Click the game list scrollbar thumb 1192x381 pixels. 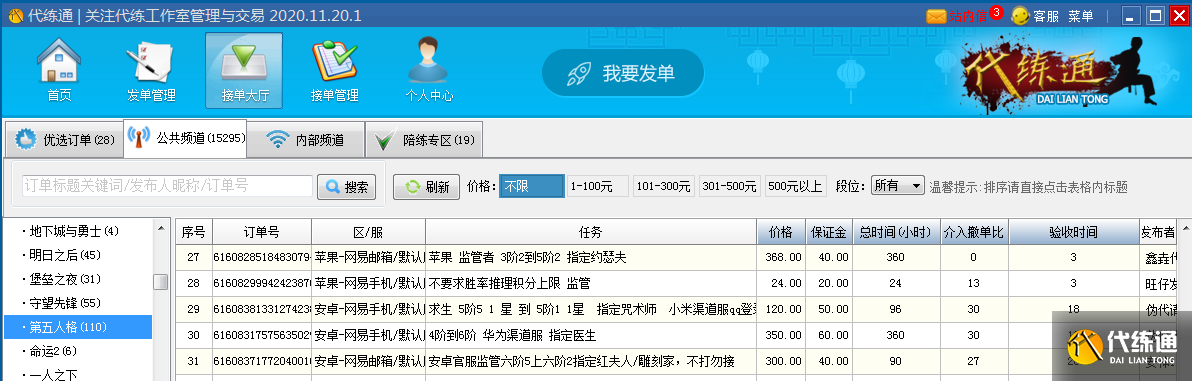[x=160, y=282]
